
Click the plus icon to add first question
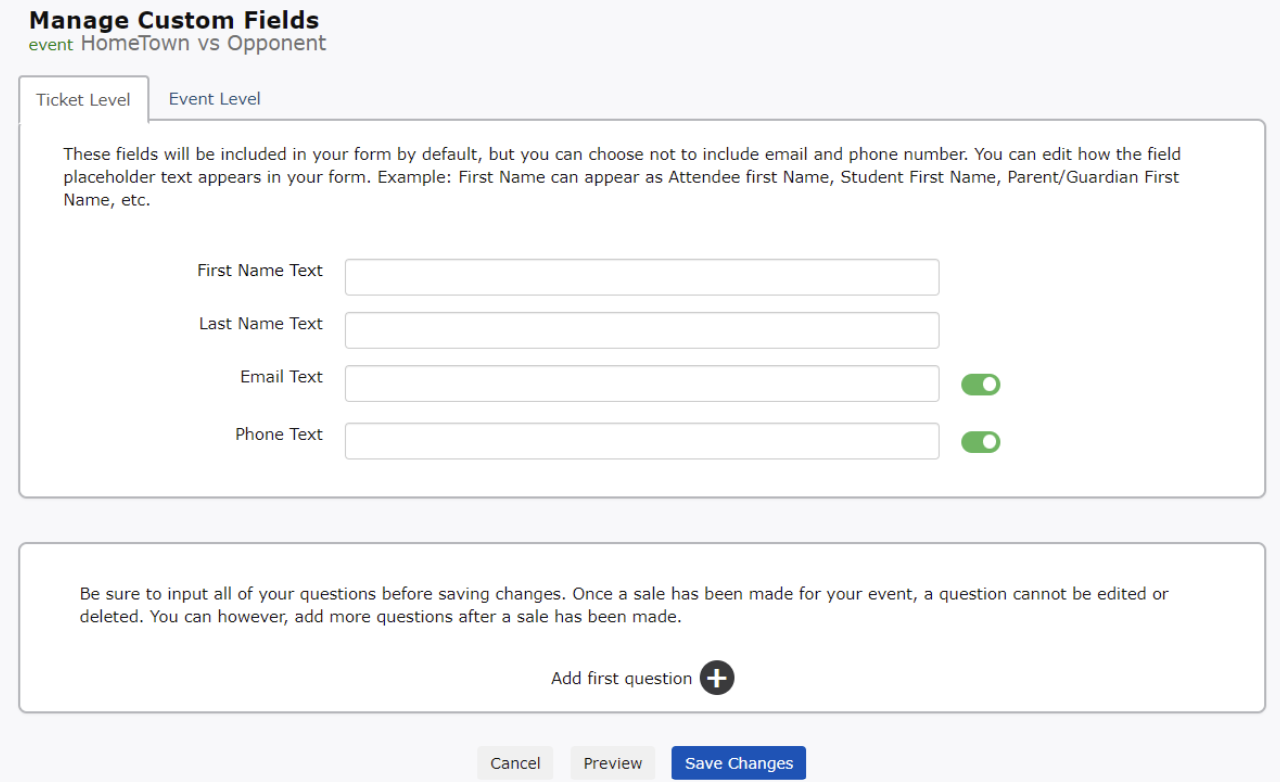point(717,678)
